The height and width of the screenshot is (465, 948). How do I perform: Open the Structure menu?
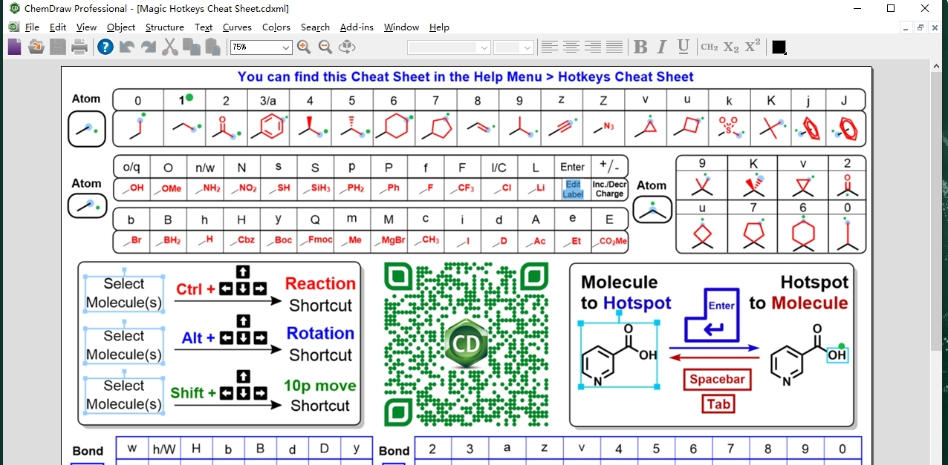[164, 27]
